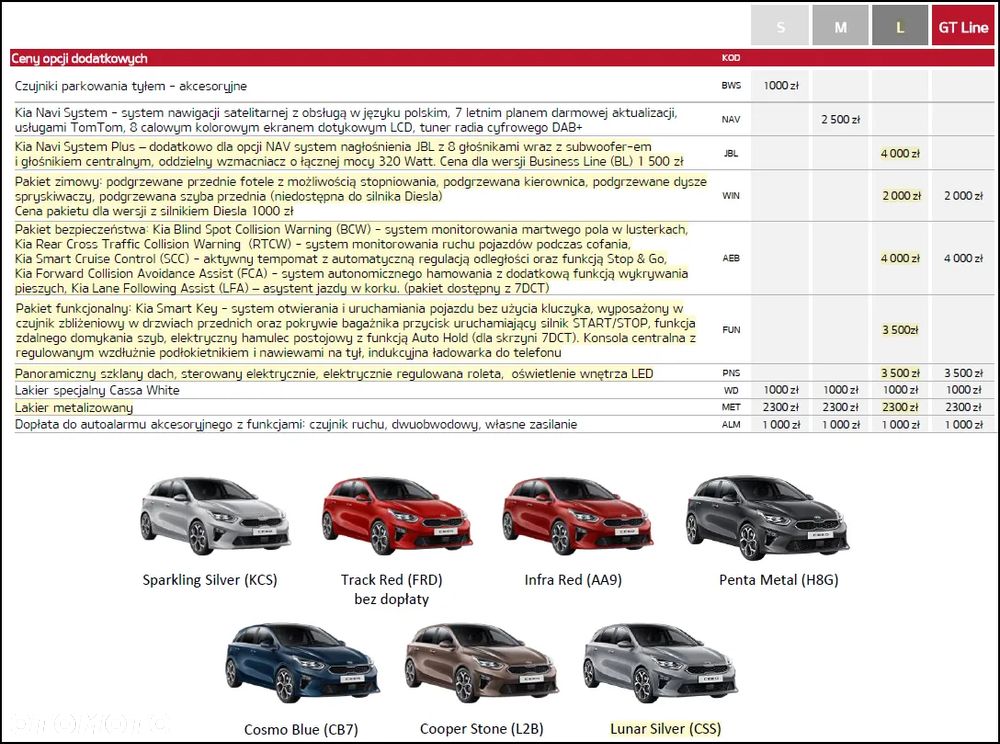
Task: Click 'Dopłata do autoalarmu' row text
Action: coord(296,425)
